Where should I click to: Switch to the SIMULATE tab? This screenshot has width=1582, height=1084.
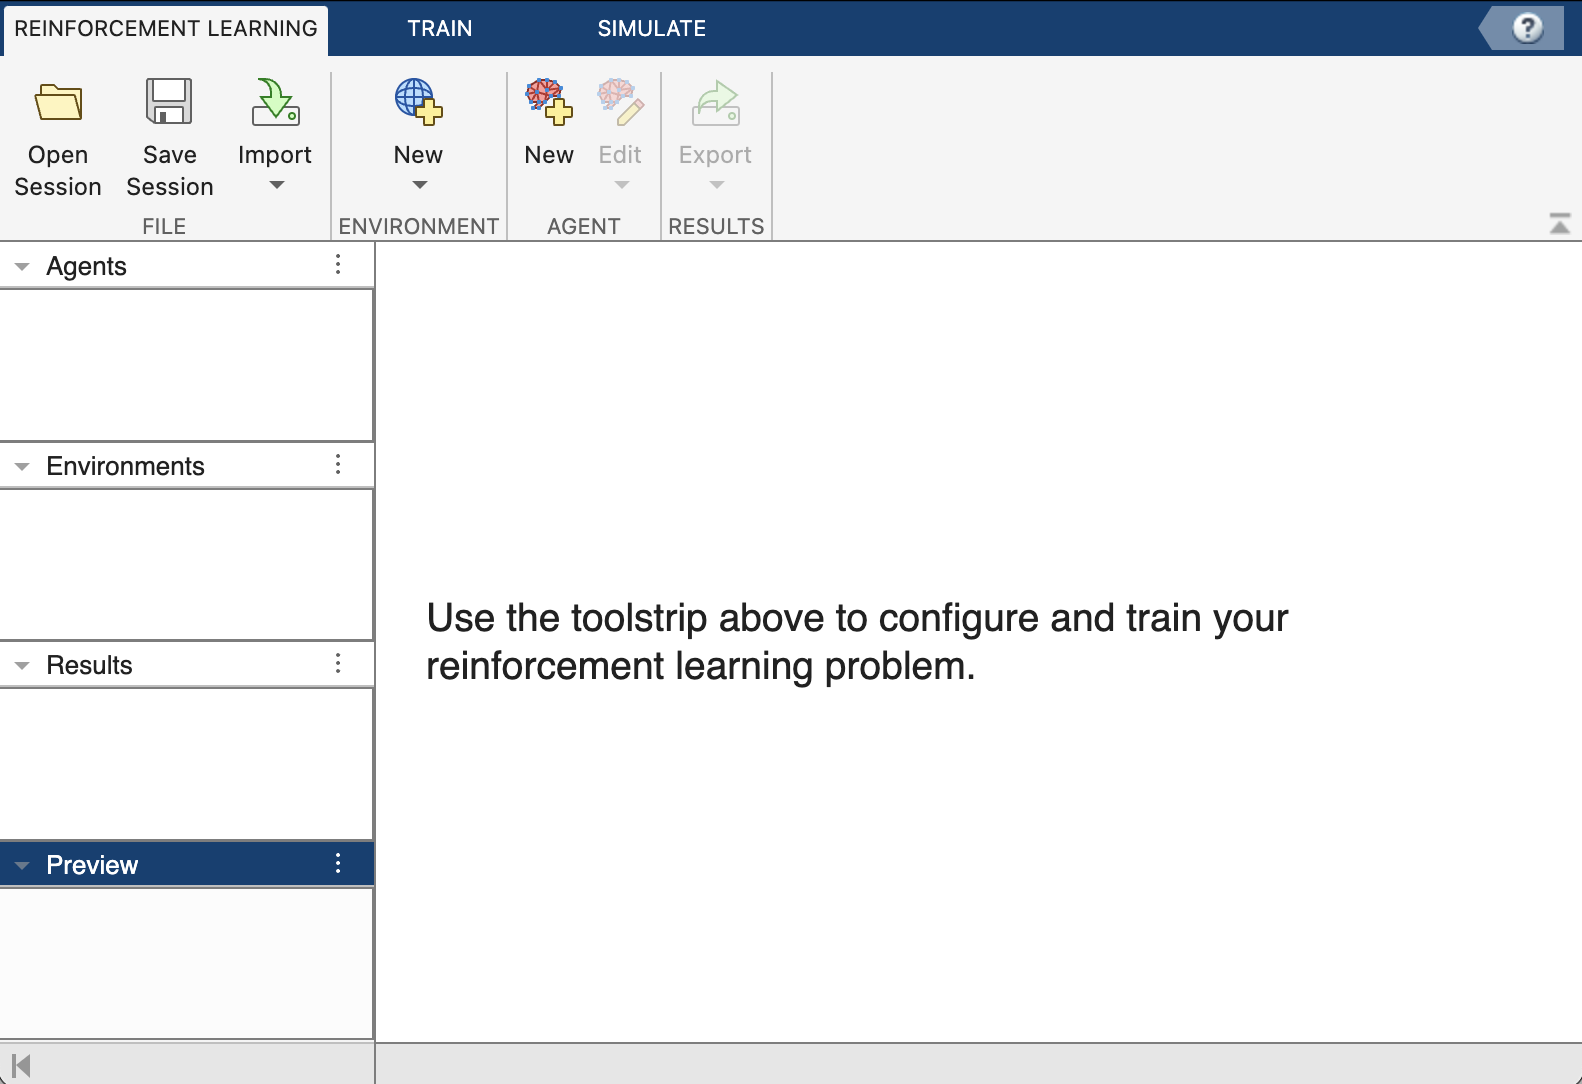[651, 28]
